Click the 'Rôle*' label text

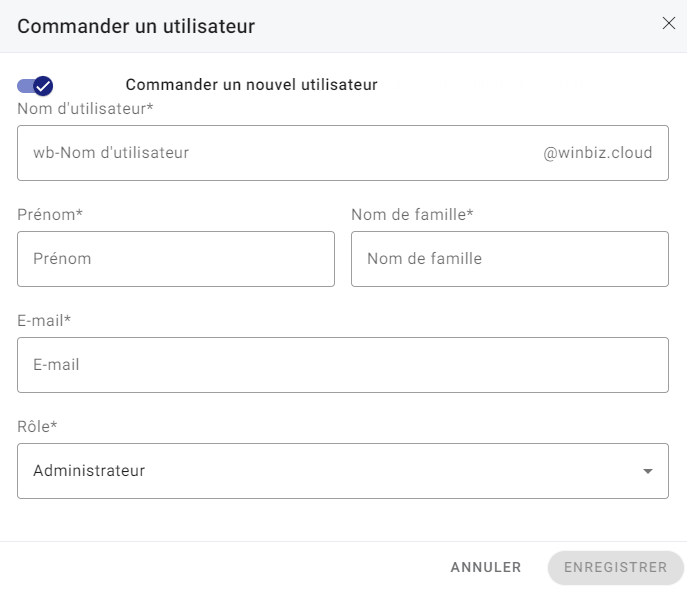(37, 426)
